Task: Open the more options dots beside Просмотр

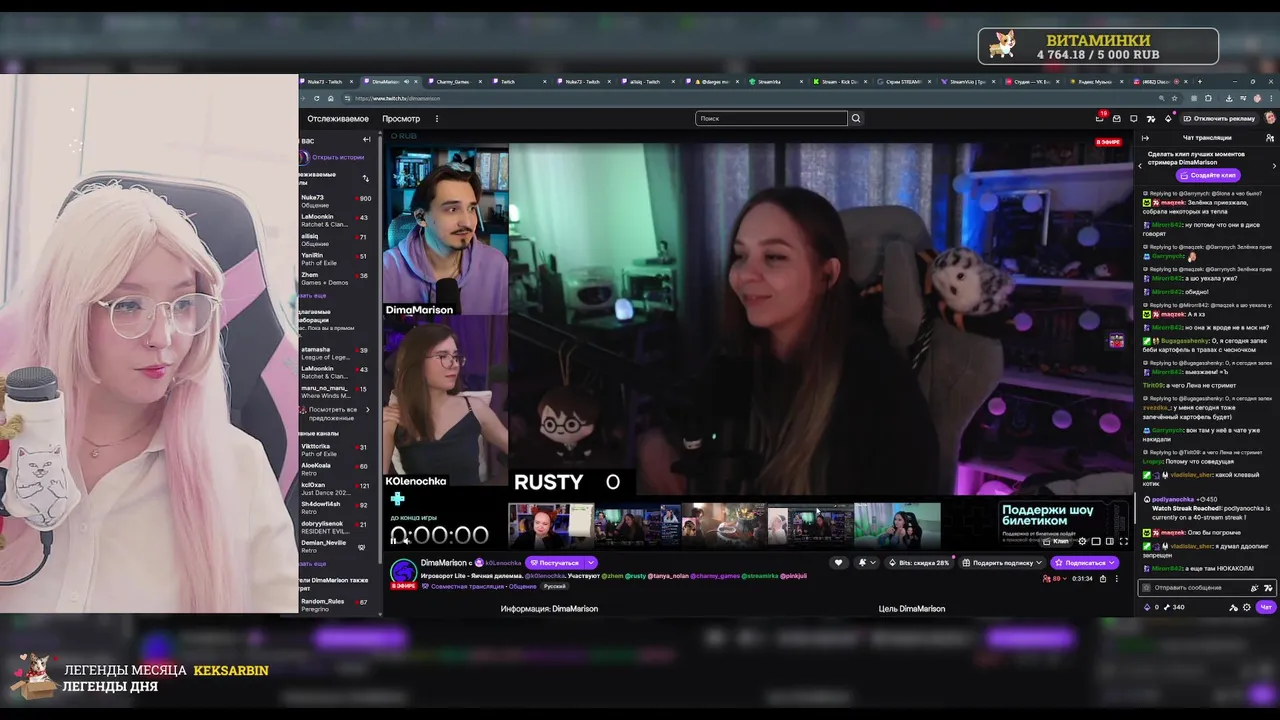Action: point(437,118)
